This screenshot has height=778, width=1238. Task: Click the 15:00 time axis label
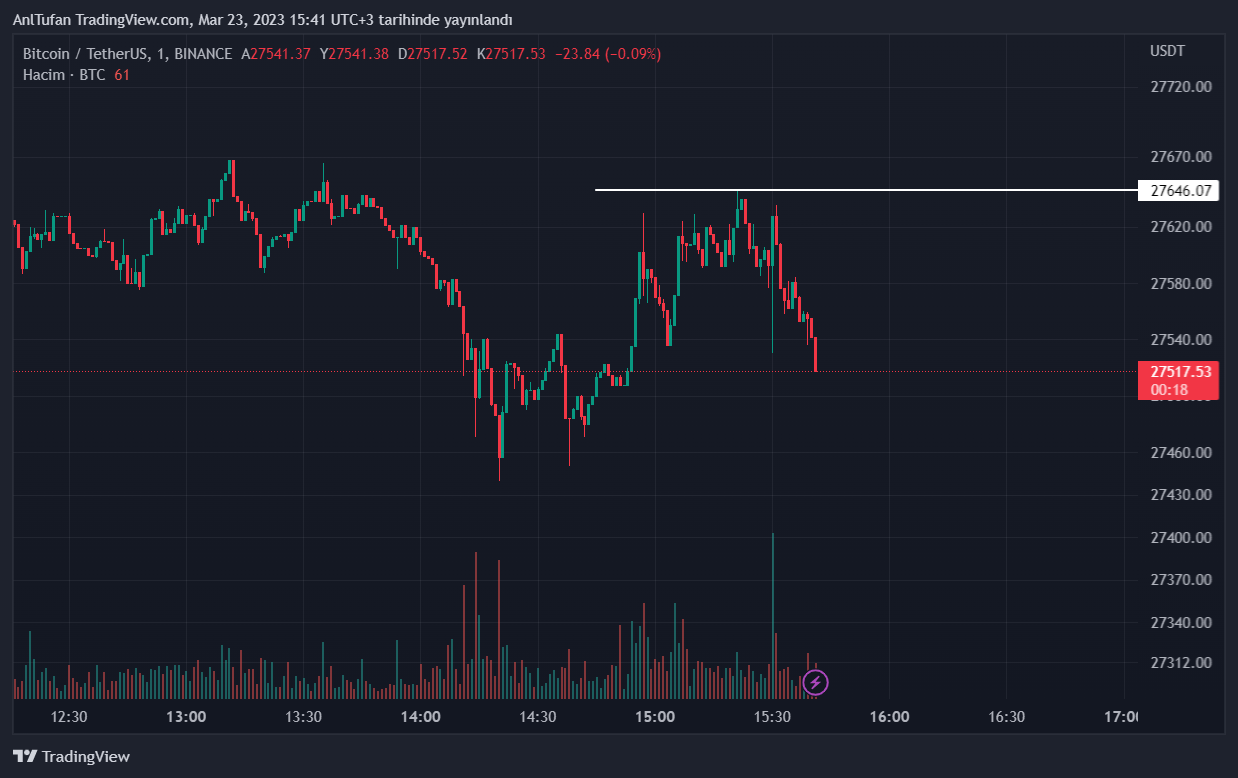[655, 717]
